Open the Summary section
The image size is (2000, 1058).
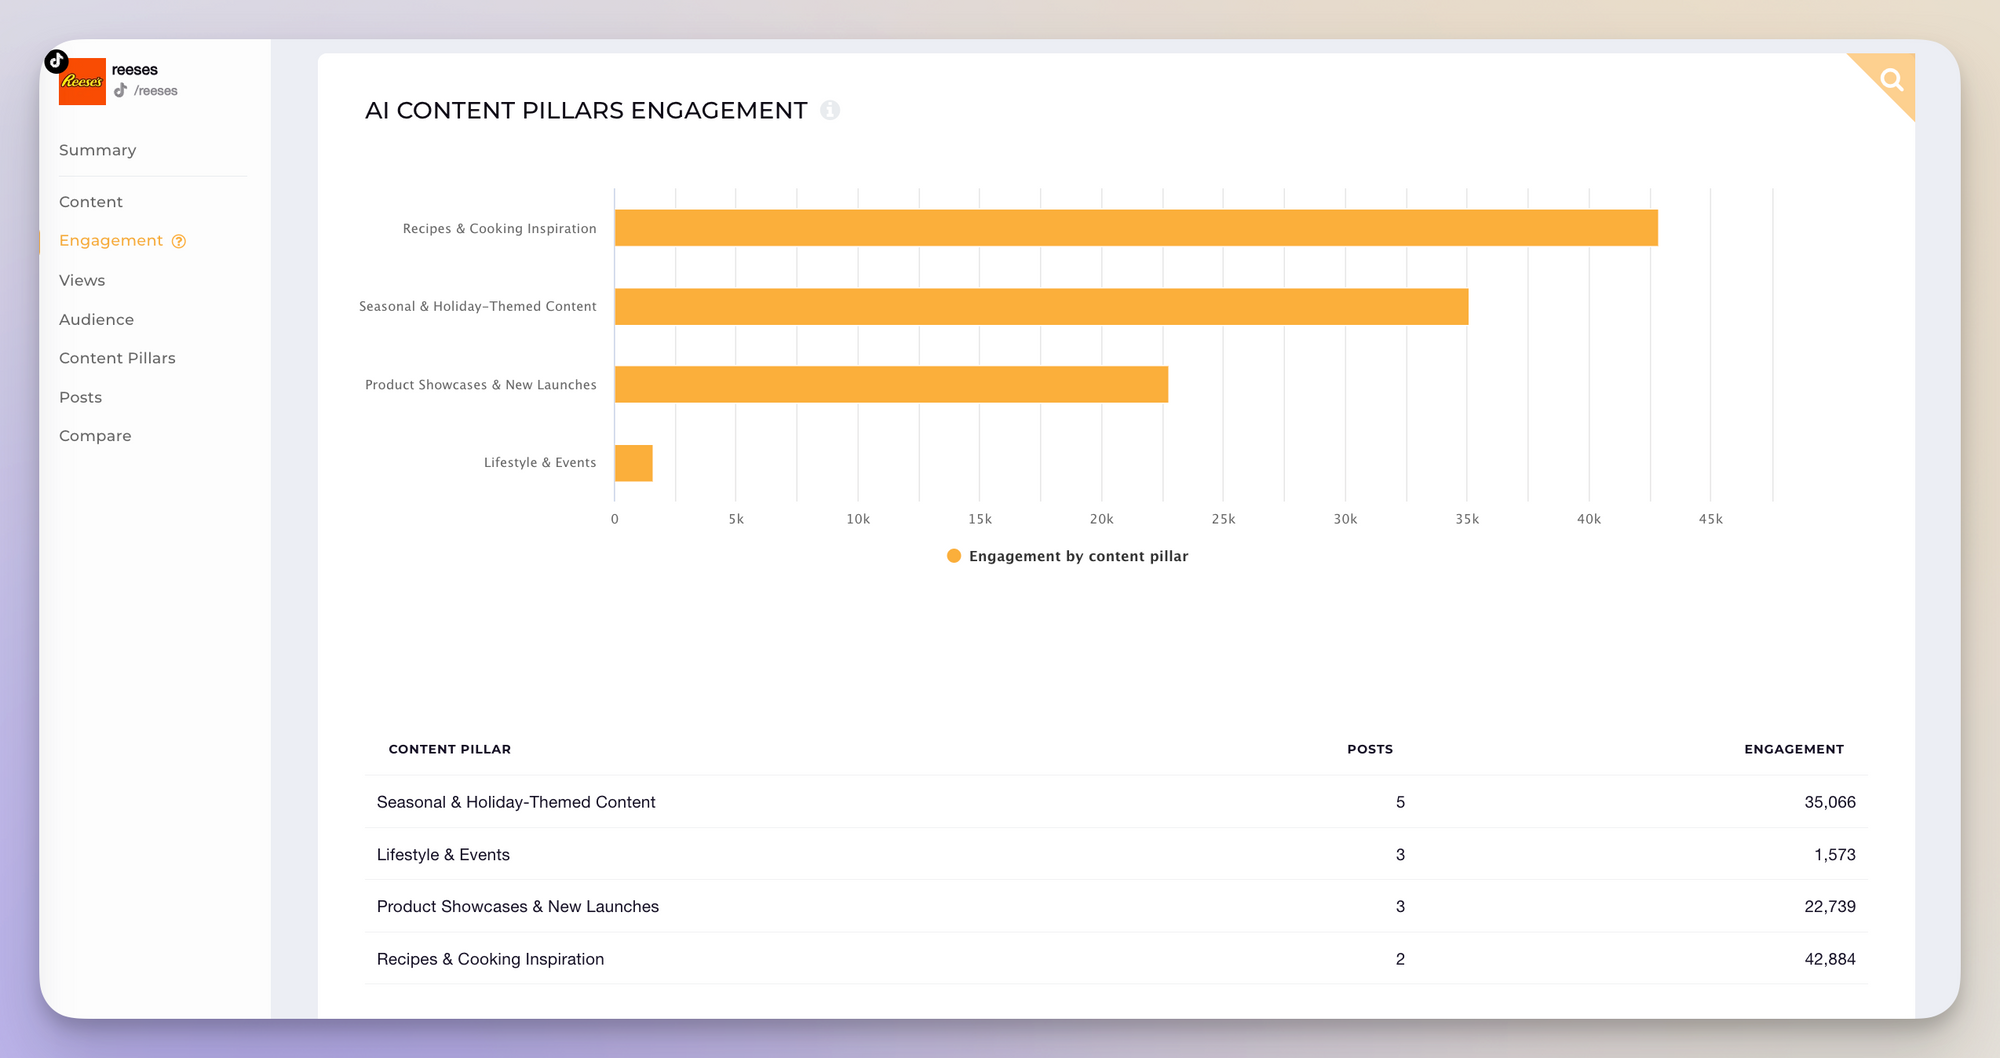coord(97,150)
